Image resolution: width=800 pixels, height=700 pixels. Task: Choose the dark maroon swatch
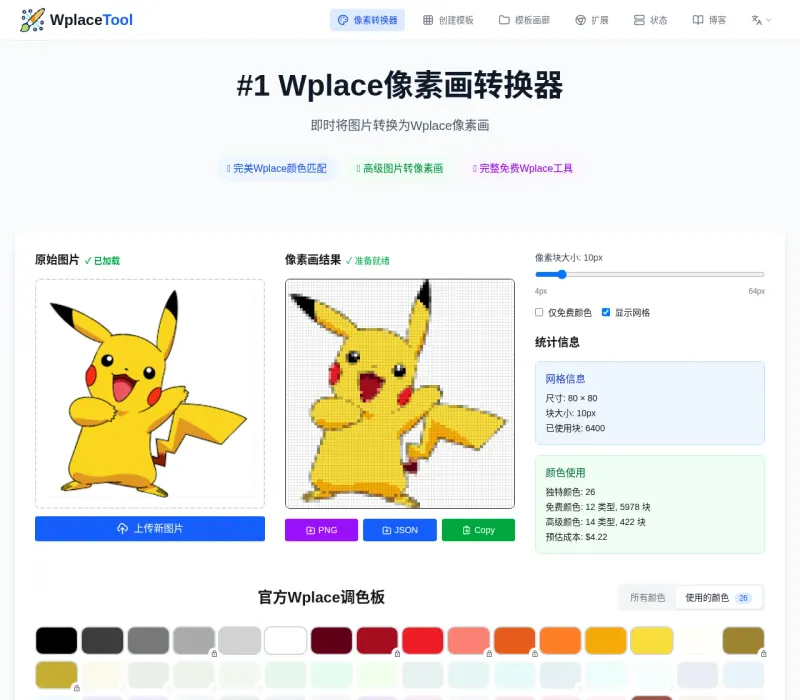332,640
